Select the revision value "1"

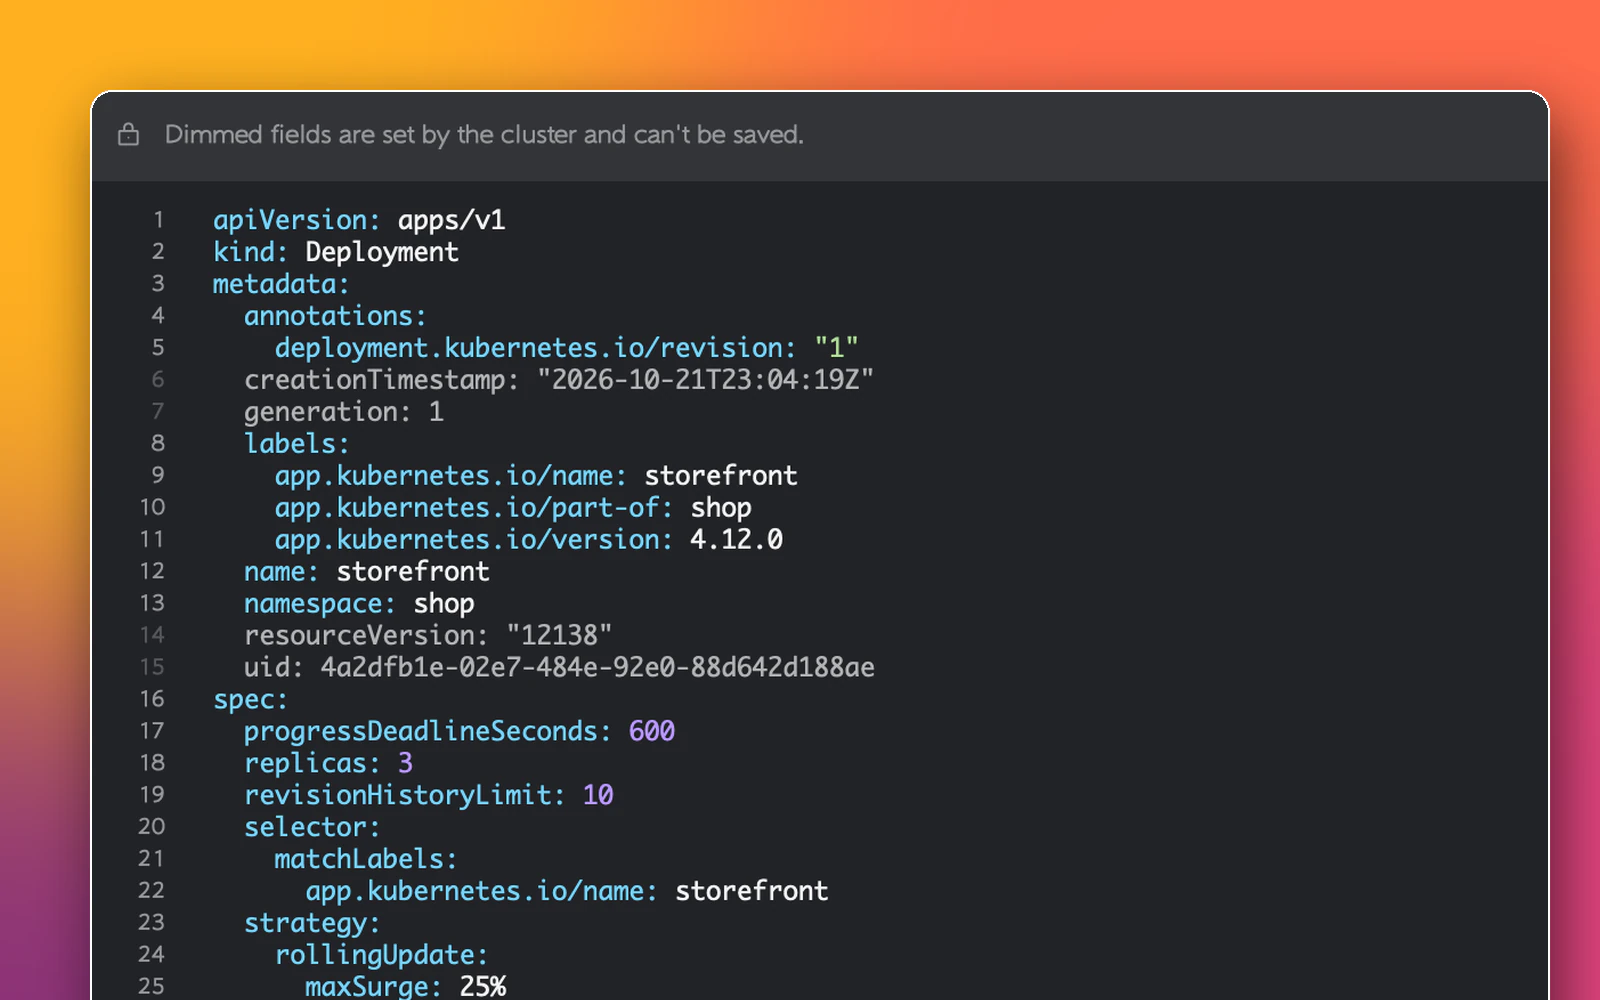[x=836, y=348]
